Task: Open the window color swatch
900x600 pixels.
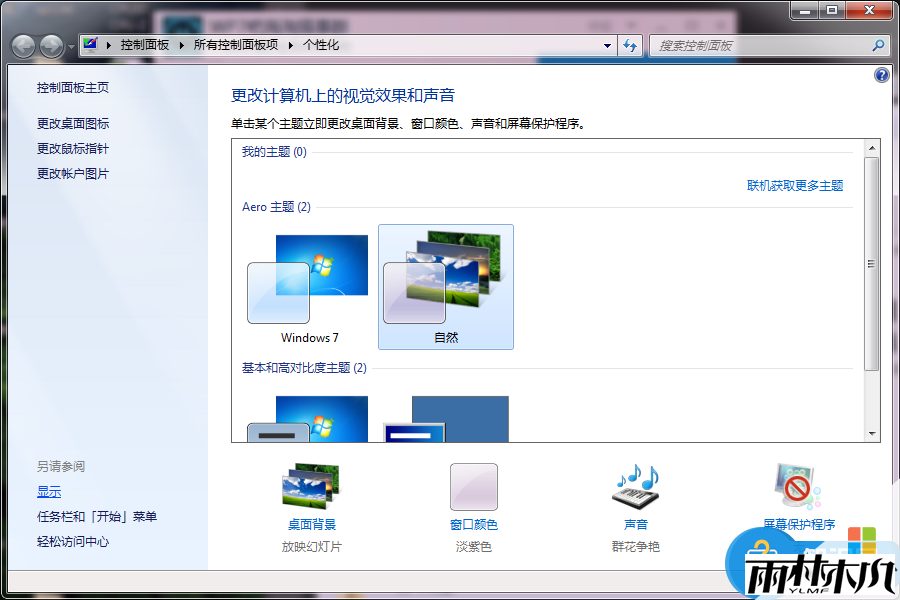Action: coord(473,487)
